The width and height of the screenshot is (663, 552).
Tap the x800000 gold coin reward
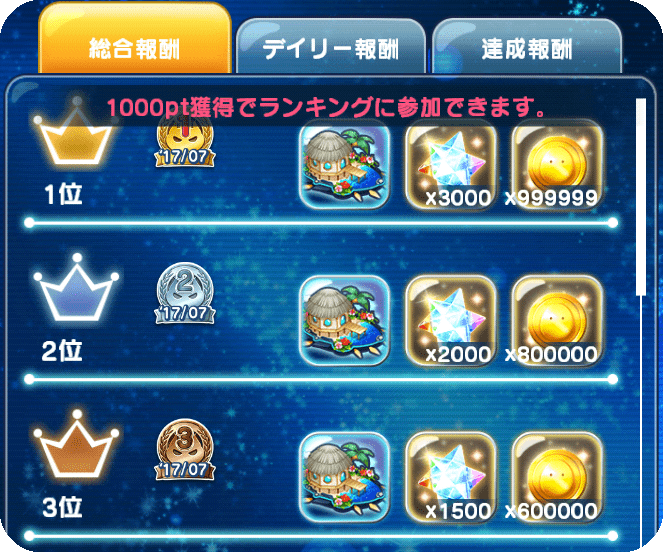557,321
